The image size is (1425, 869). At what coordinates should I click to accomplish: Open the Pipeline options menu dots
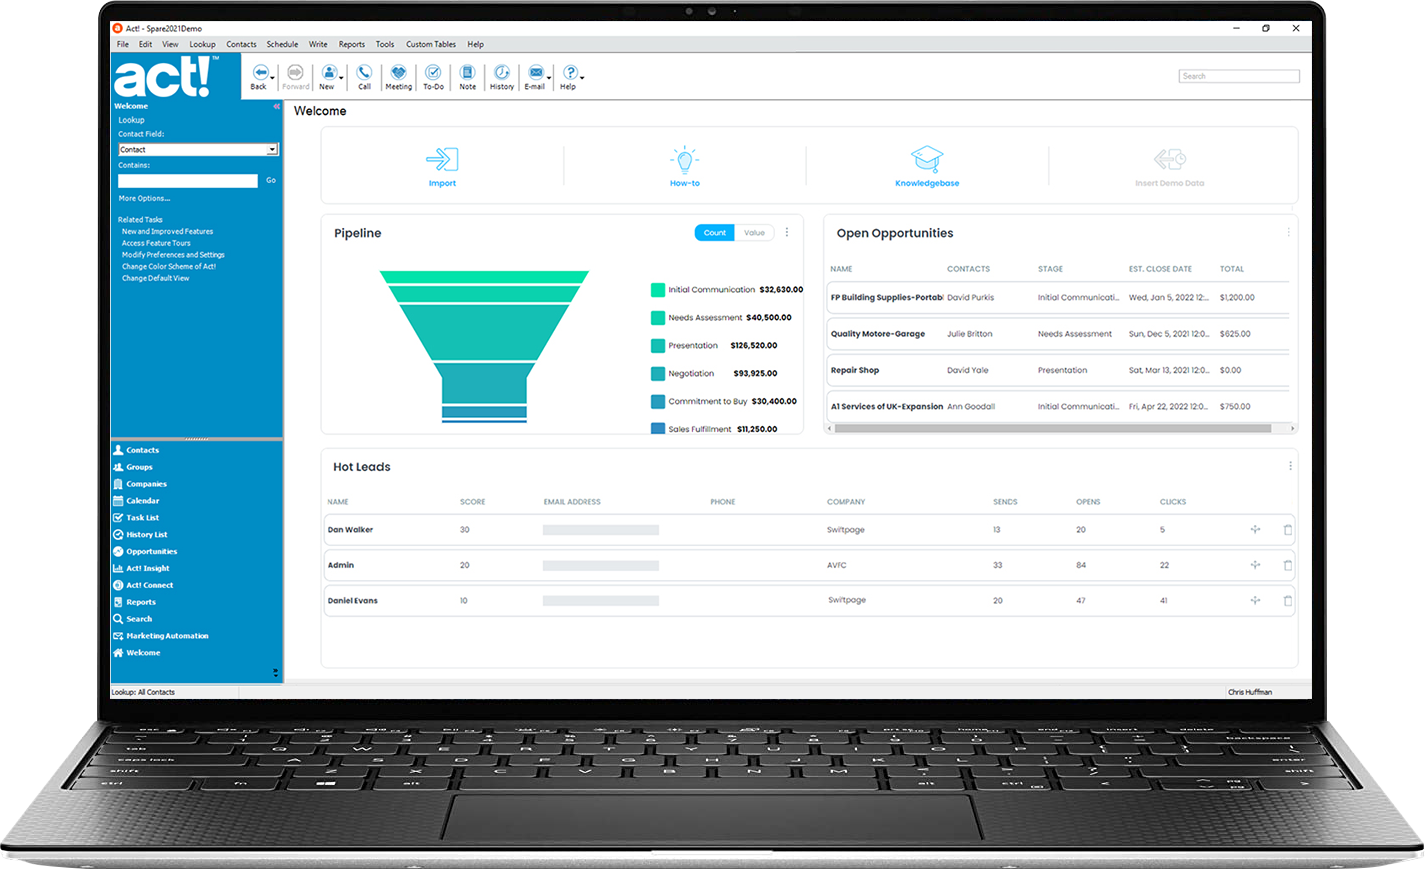[787, 232]
